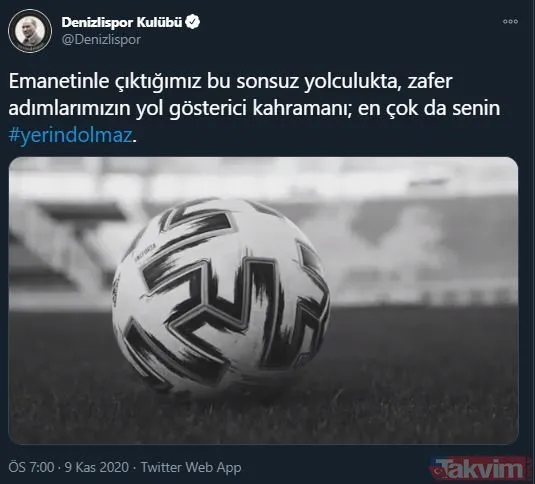
Task: Click the 9 Kas 2020 date
Action: click(x=97, y=467)
